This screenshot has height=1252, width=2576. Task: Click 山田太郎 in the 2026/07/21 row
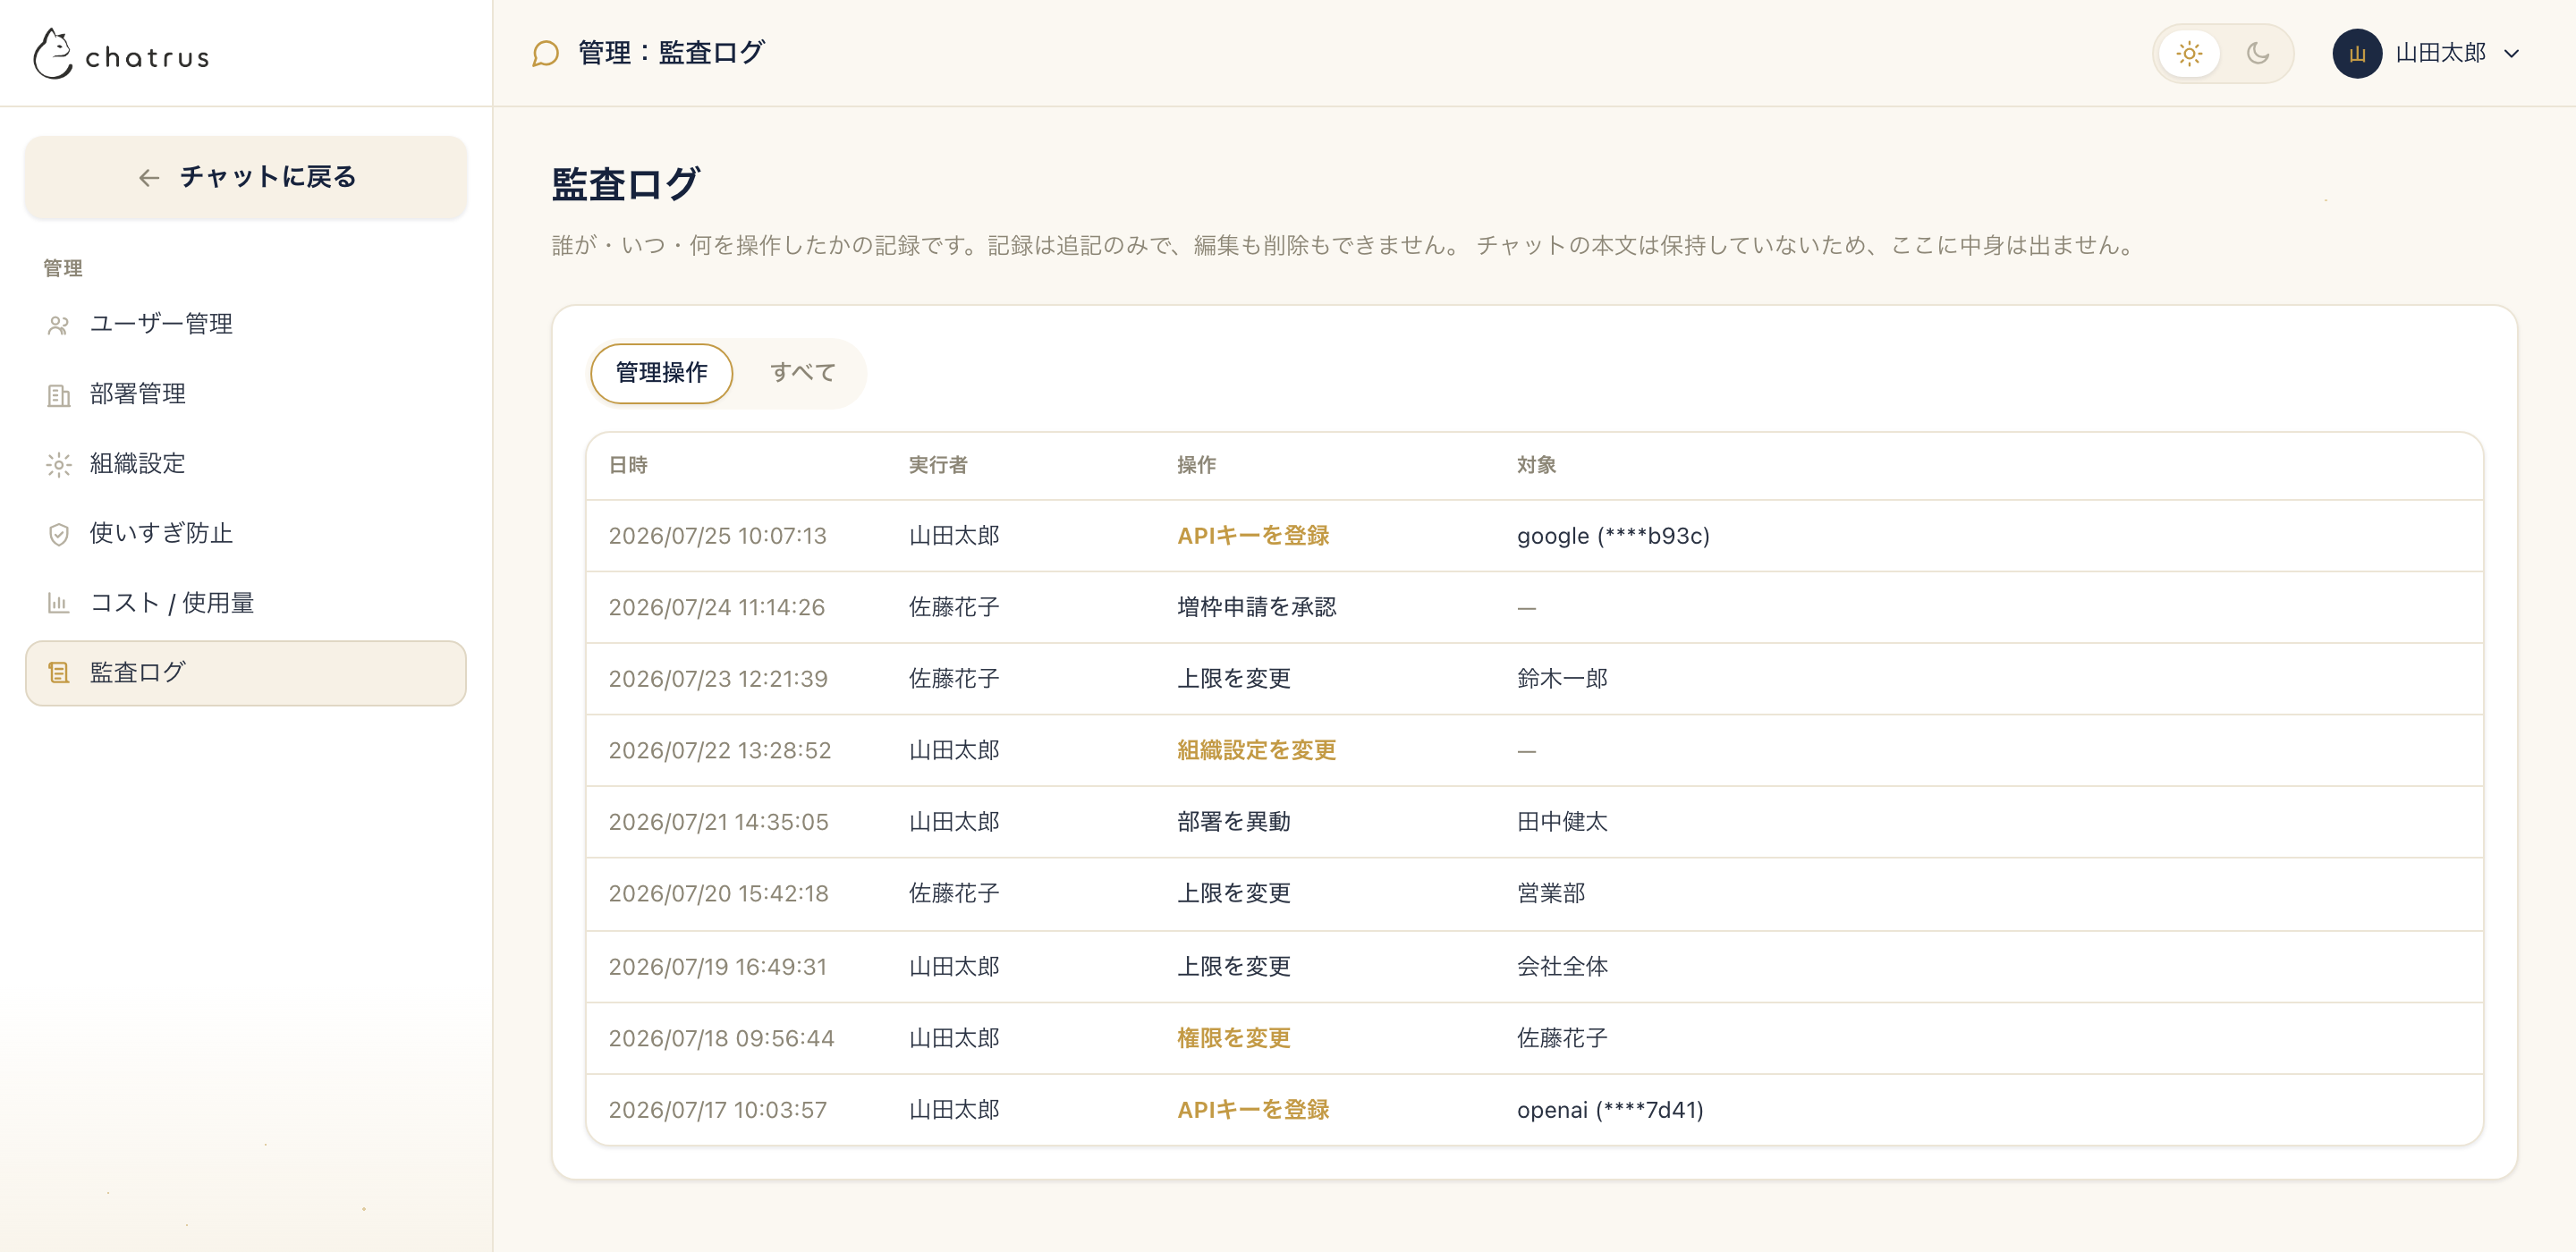[x=954, y=822]
